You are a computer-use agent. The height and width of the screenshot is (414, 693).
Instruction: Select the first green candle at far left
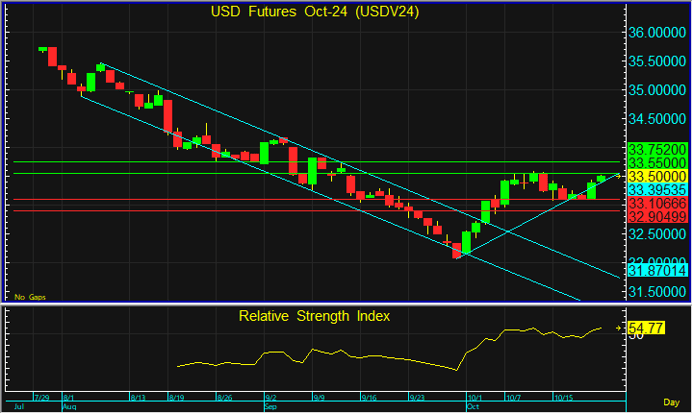point(42,48)
